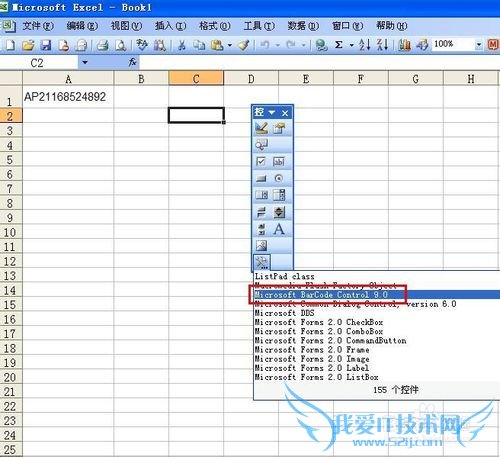Choose Microsoft BarCode Control 9.0 entry

coord(377,295)
